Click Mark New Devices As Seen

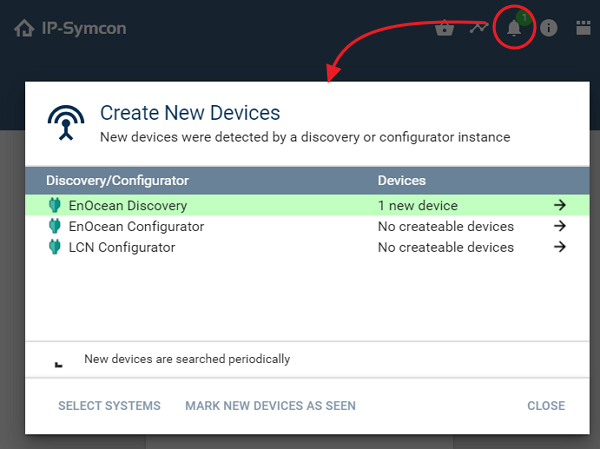coord(270,406)
